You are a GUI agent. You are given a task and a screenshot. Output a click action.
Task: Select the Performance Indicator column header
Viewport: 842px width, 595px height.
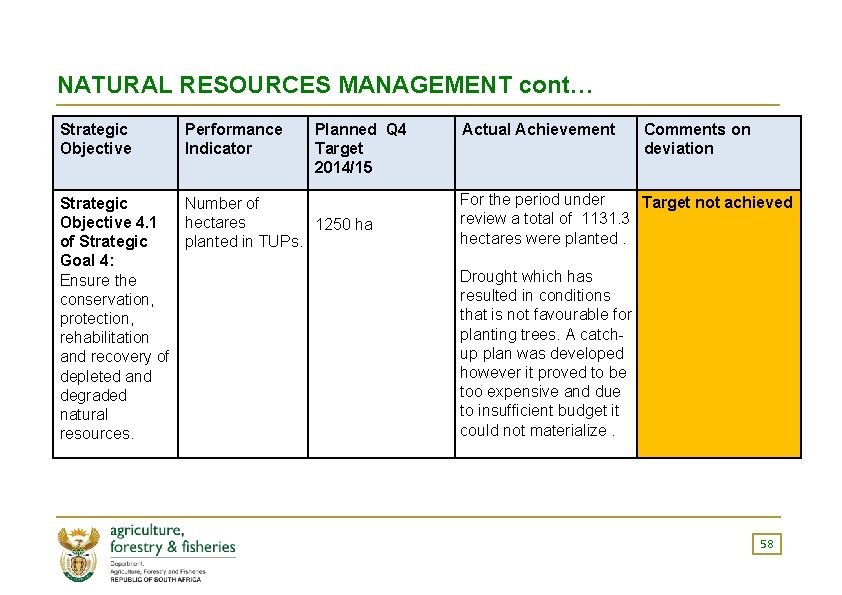click(243, 153)
